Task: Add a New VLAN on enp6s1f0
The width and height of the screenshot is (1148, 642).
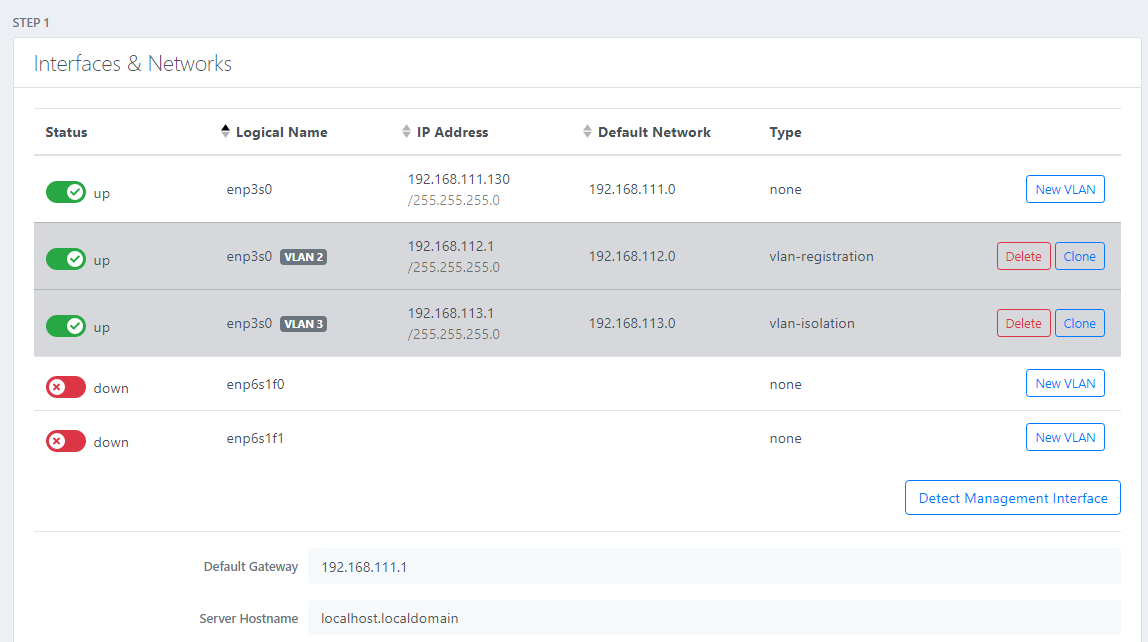Action: [x=1065, y=383]
